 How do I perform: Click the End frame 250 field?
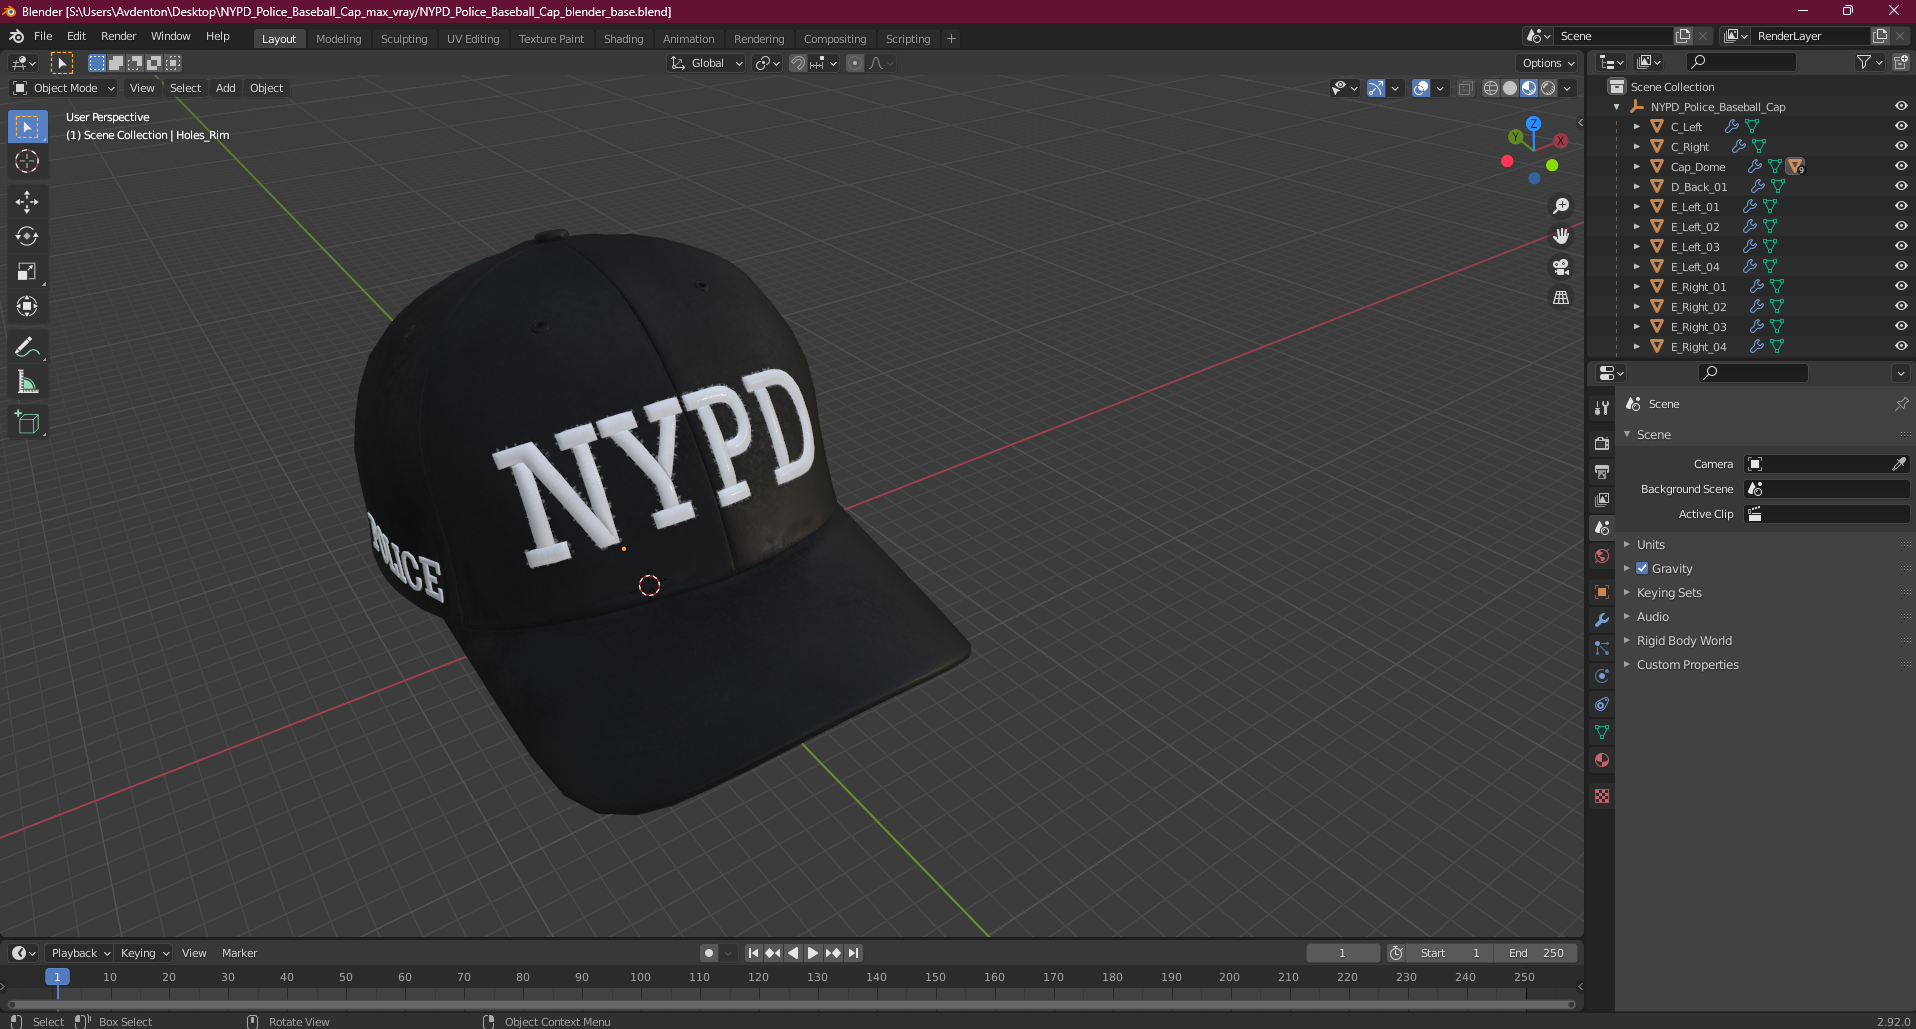[x=1536, y=953]
